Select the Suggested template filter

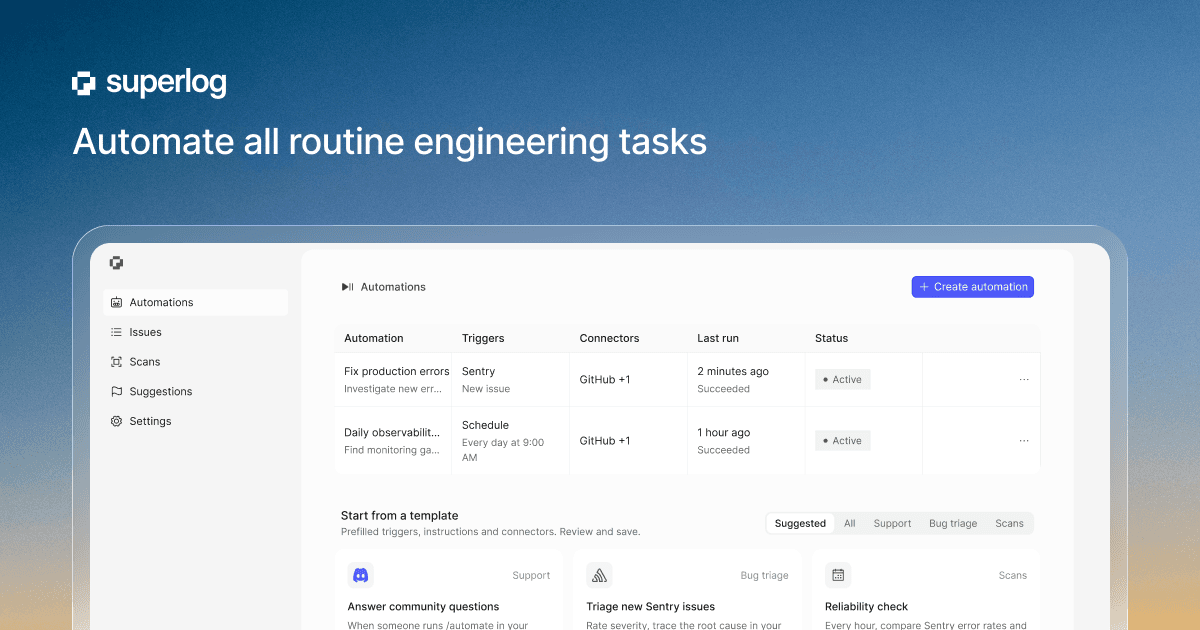click(800, 523)
